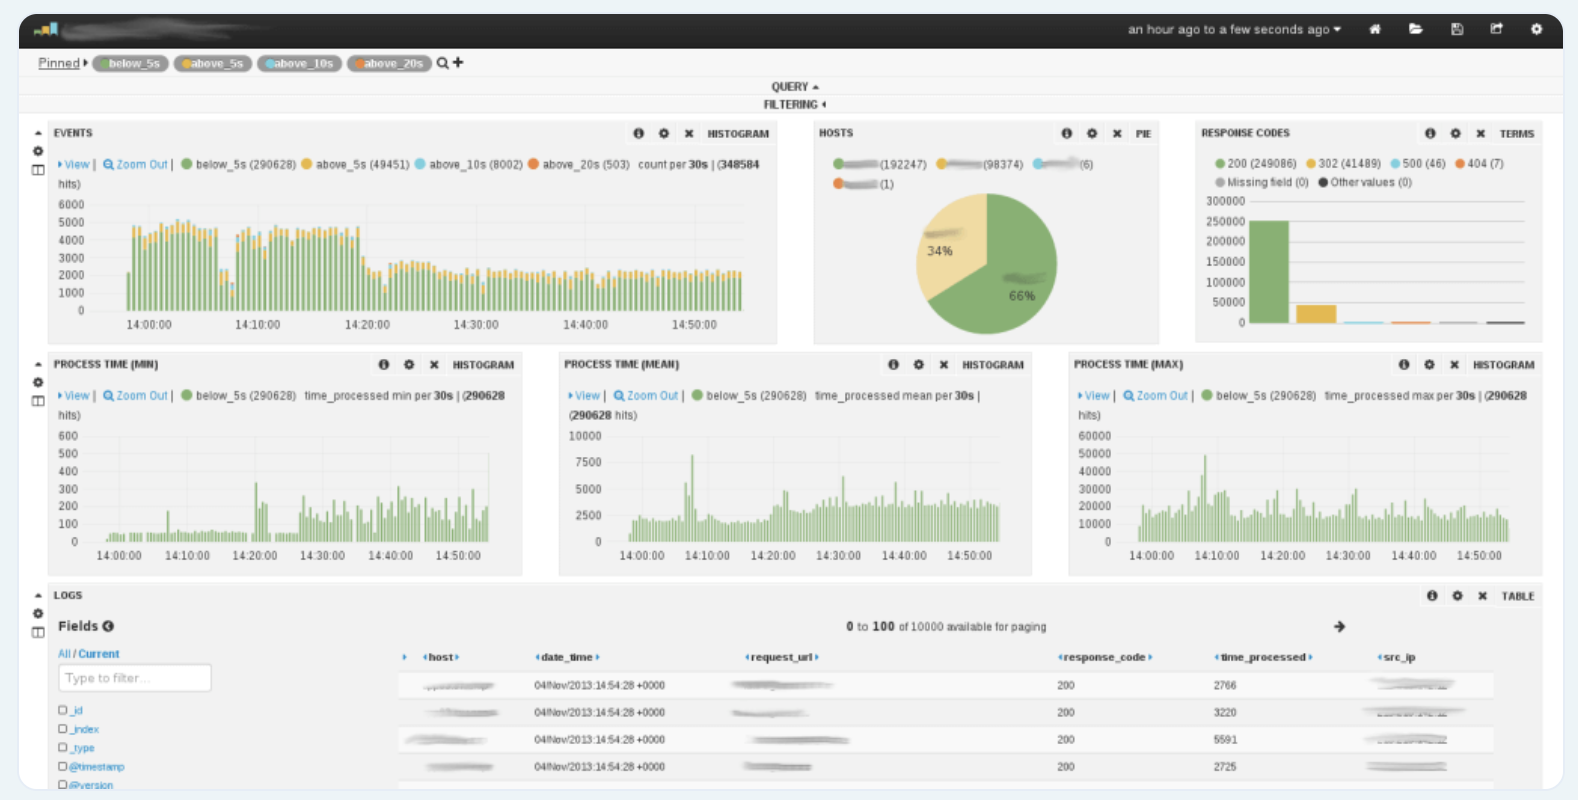
Task: Configure the Response Codes panel
Action: click(x=1456, y=133)
